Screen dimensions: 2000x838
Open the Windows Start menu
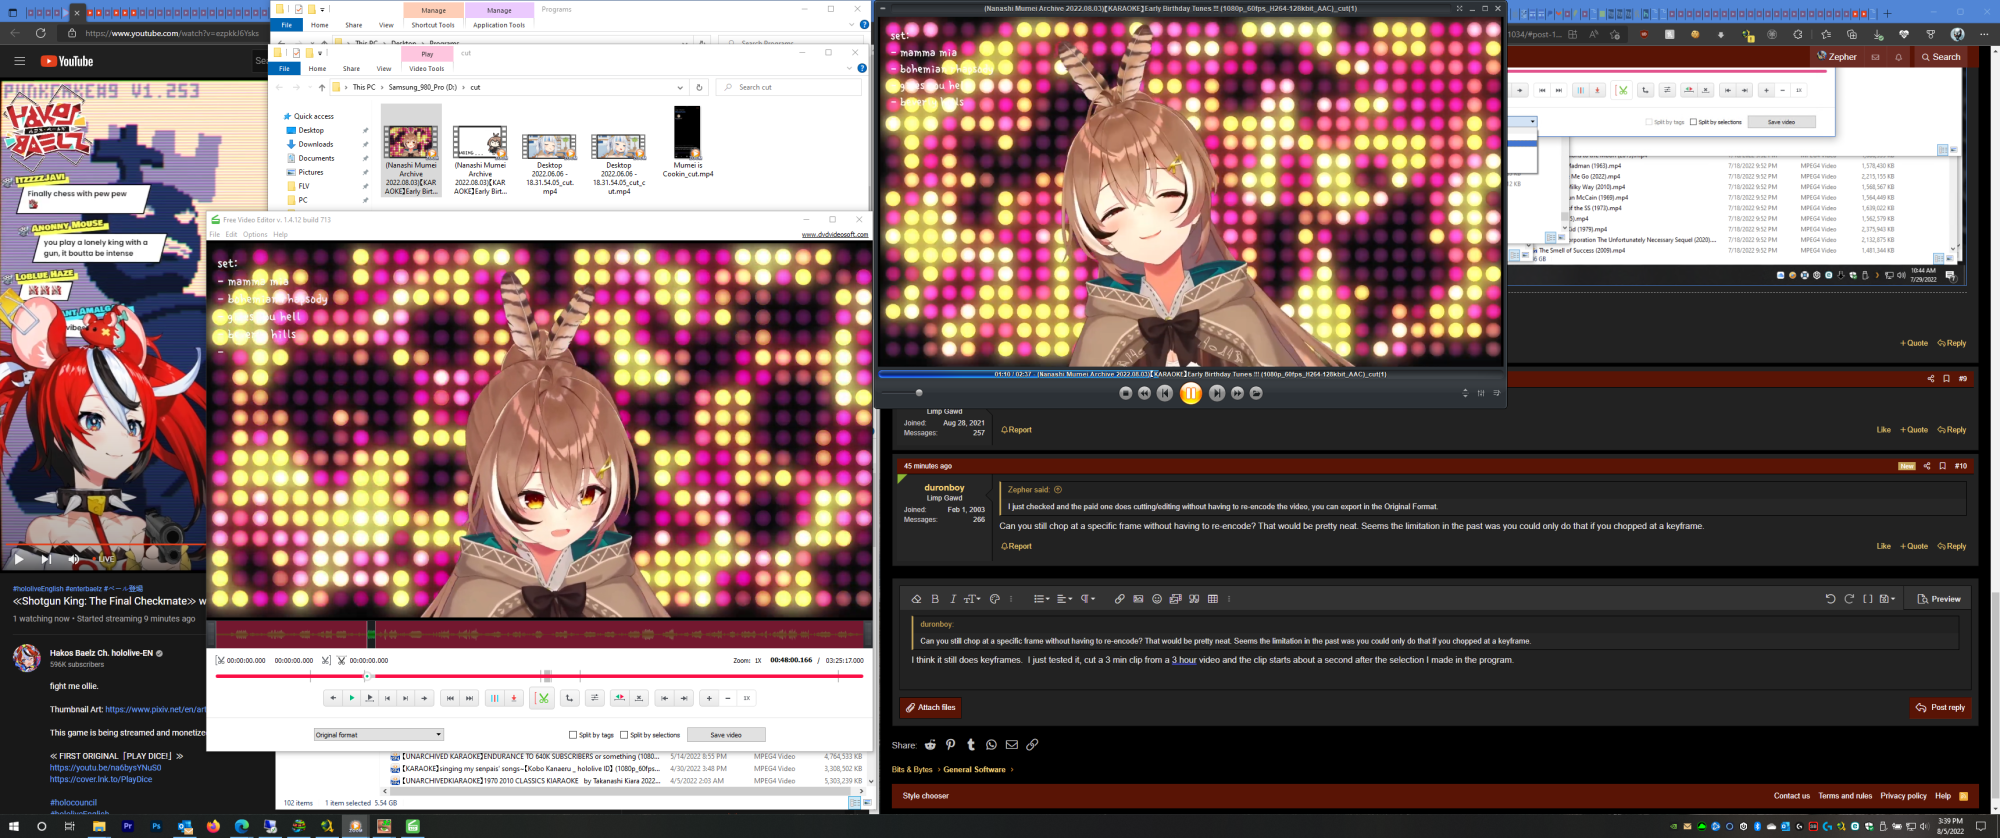click(x=14, y=827)
